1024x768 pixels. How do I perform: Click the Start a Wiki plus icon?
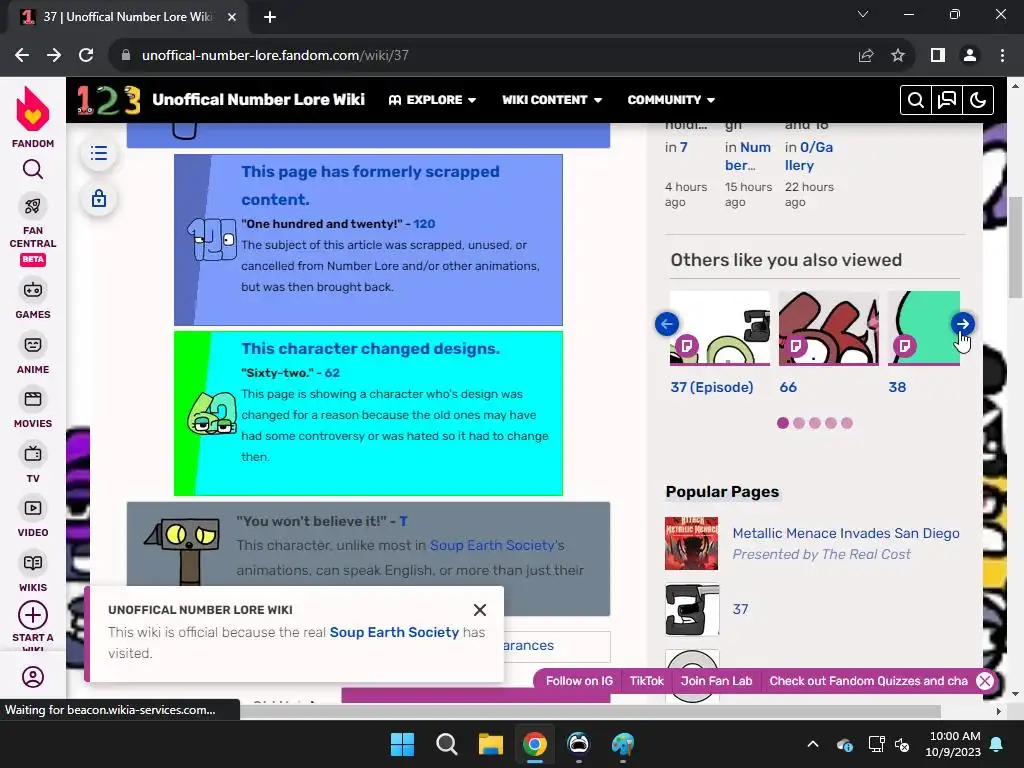click(x=33, y=615)
